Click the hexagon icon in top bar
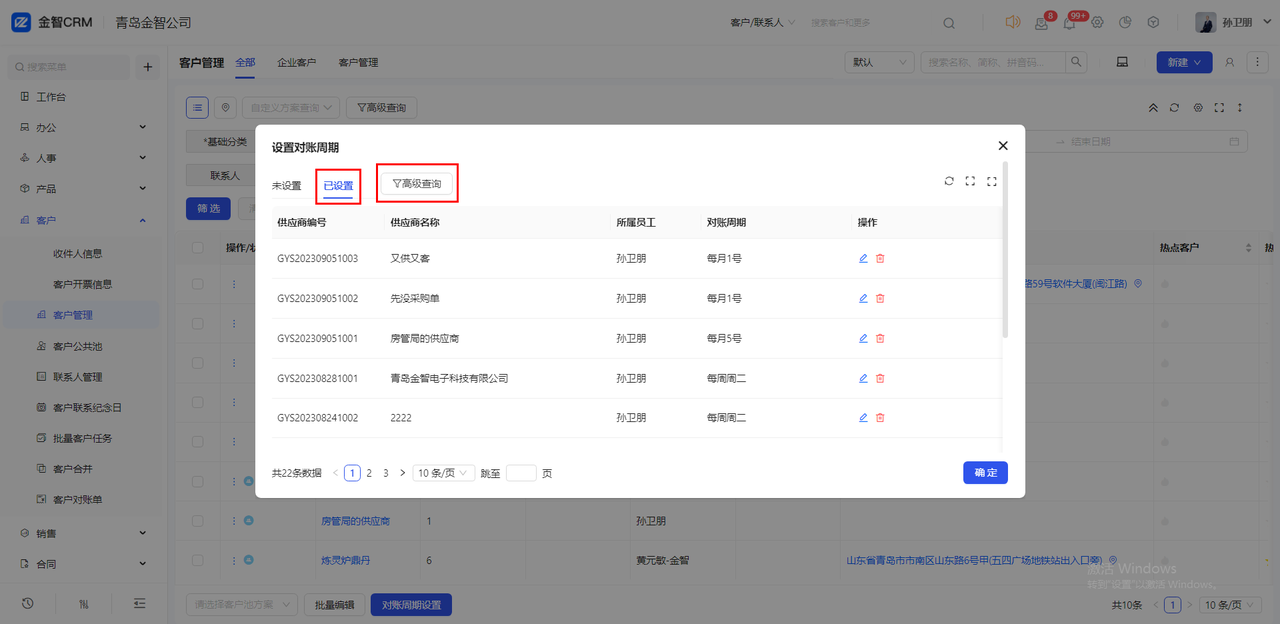This screenshot has height=624, width=1280. pos(1153,23)
